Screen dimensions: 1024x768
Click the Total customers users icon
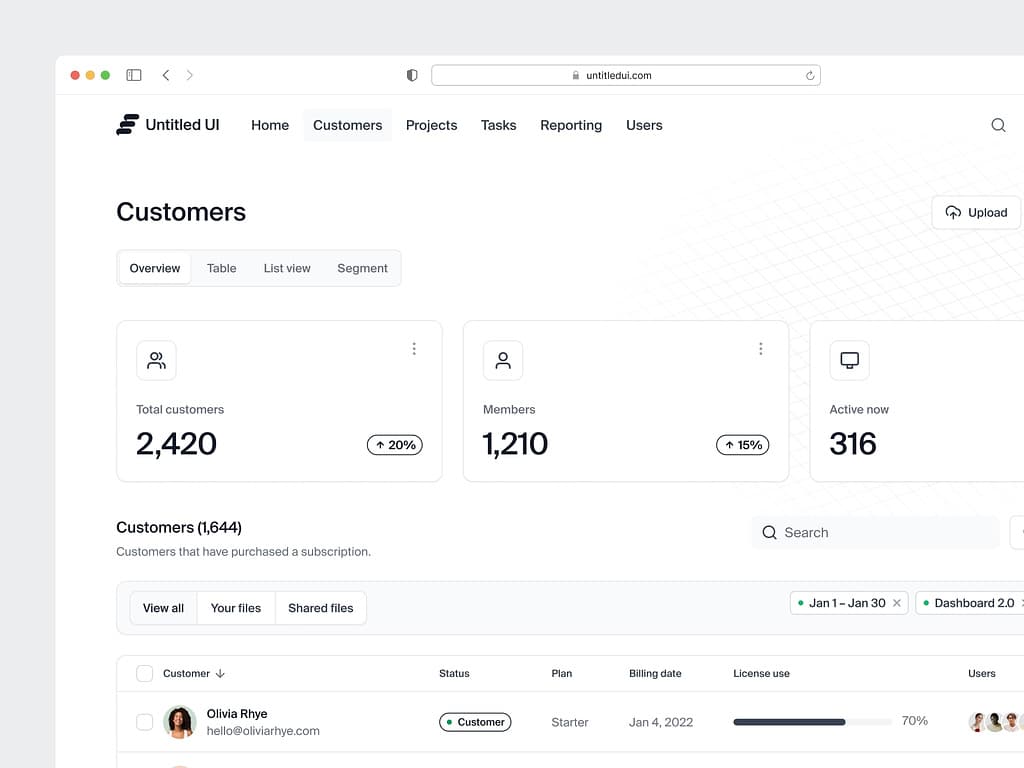(156, 361)
